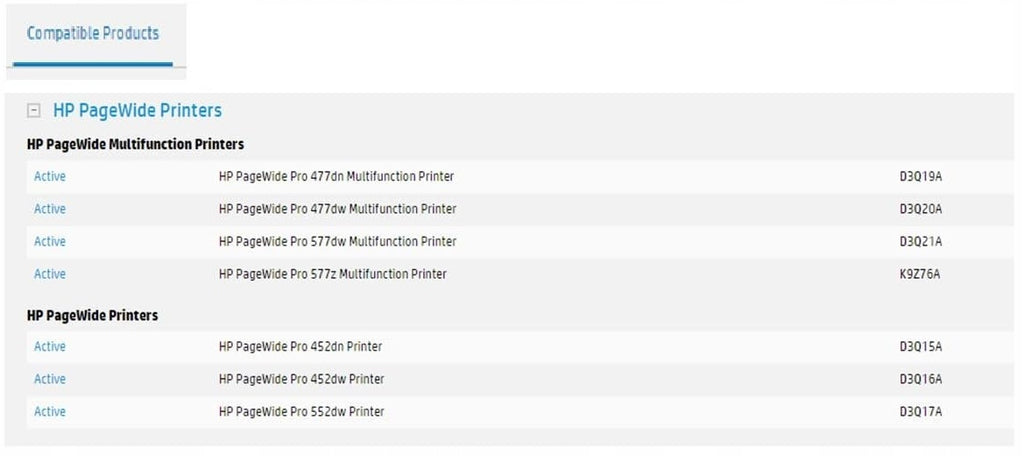
Task: Click Active link for PageWide Pro 552dw
Action: click(50, 412)
